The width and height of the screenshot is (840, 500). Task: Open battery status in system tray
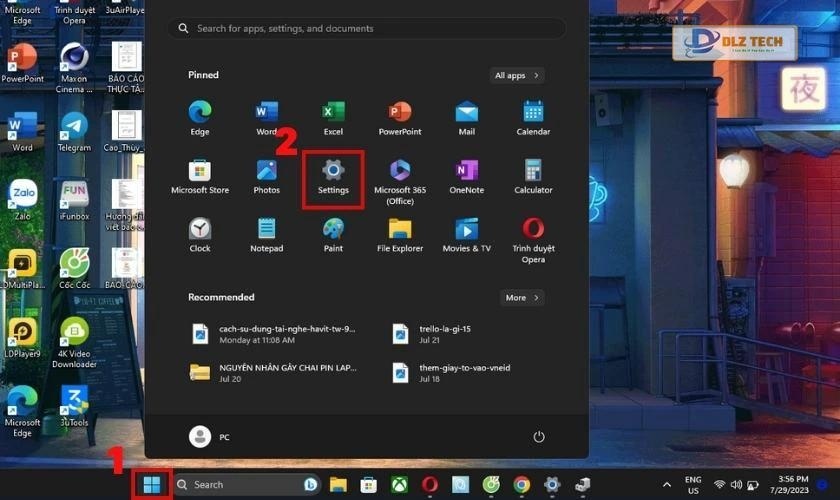[753, 485]
